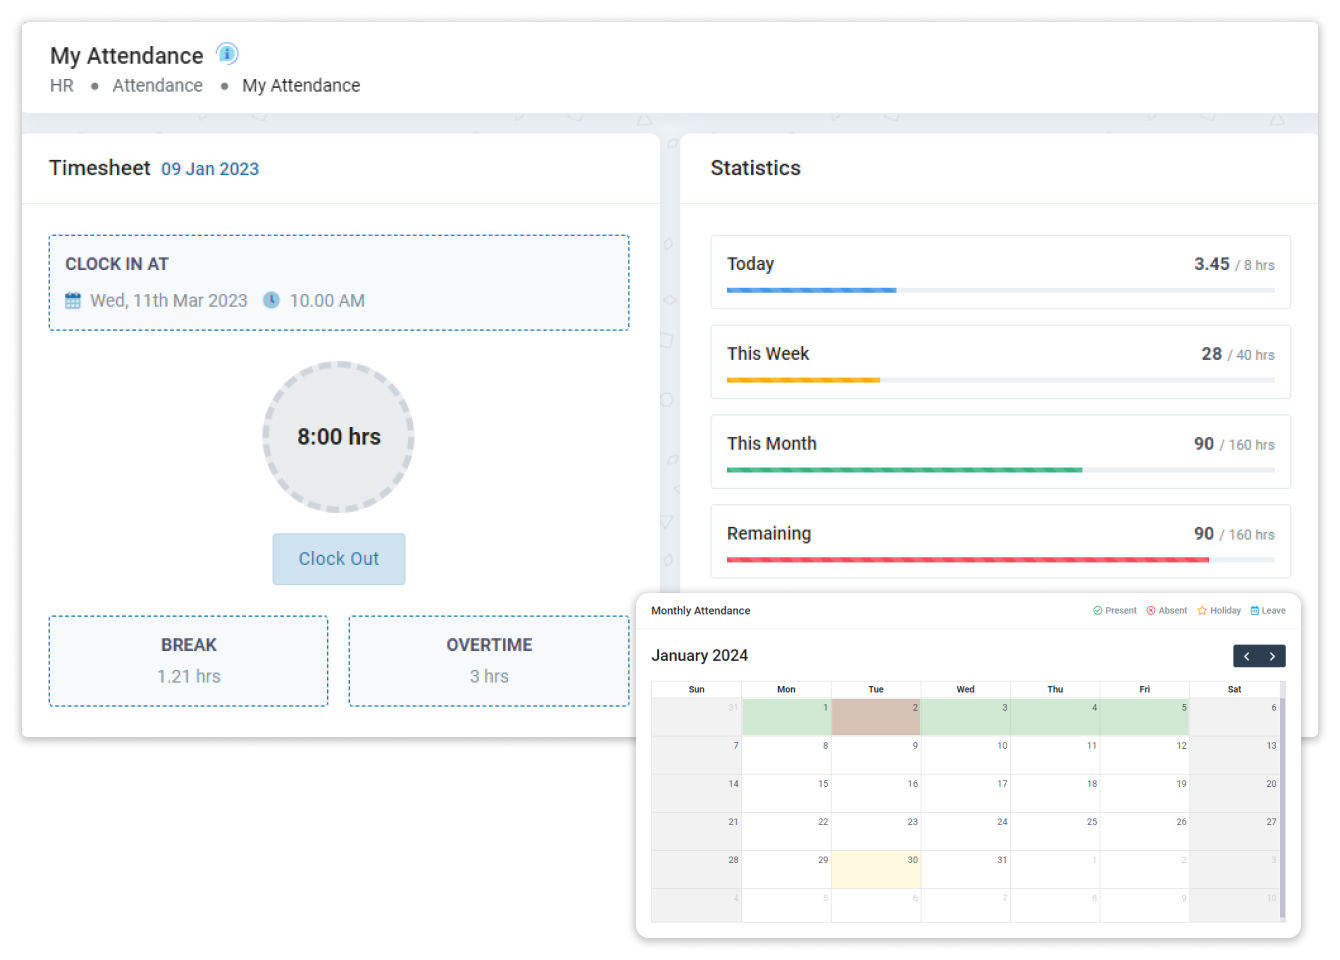Viewport: 1340px width, 960px height.
Task: Click the Present checkmark legend icon
Action: point(1097,611)
